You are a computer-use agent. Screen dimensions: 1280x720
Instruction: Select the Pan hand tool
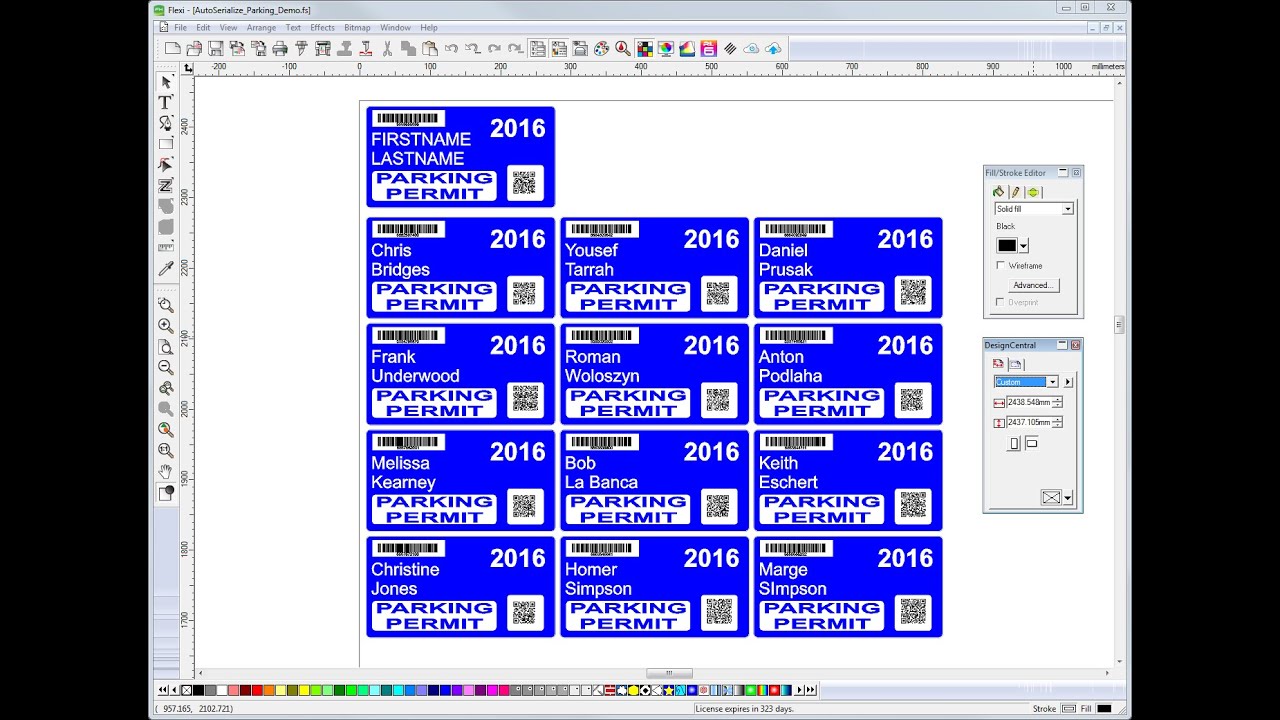coord(166,472)
